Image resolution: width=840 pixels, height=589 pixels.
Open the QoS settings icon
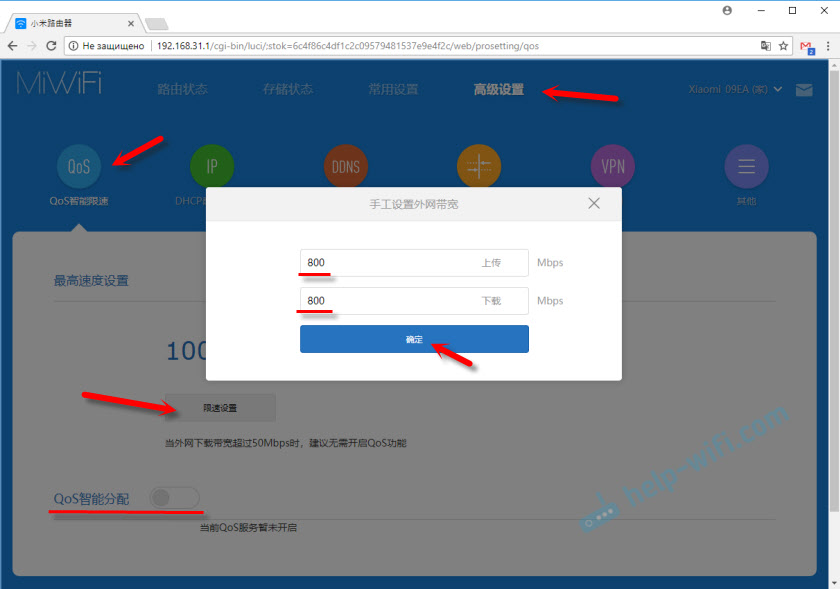(79, 166)
